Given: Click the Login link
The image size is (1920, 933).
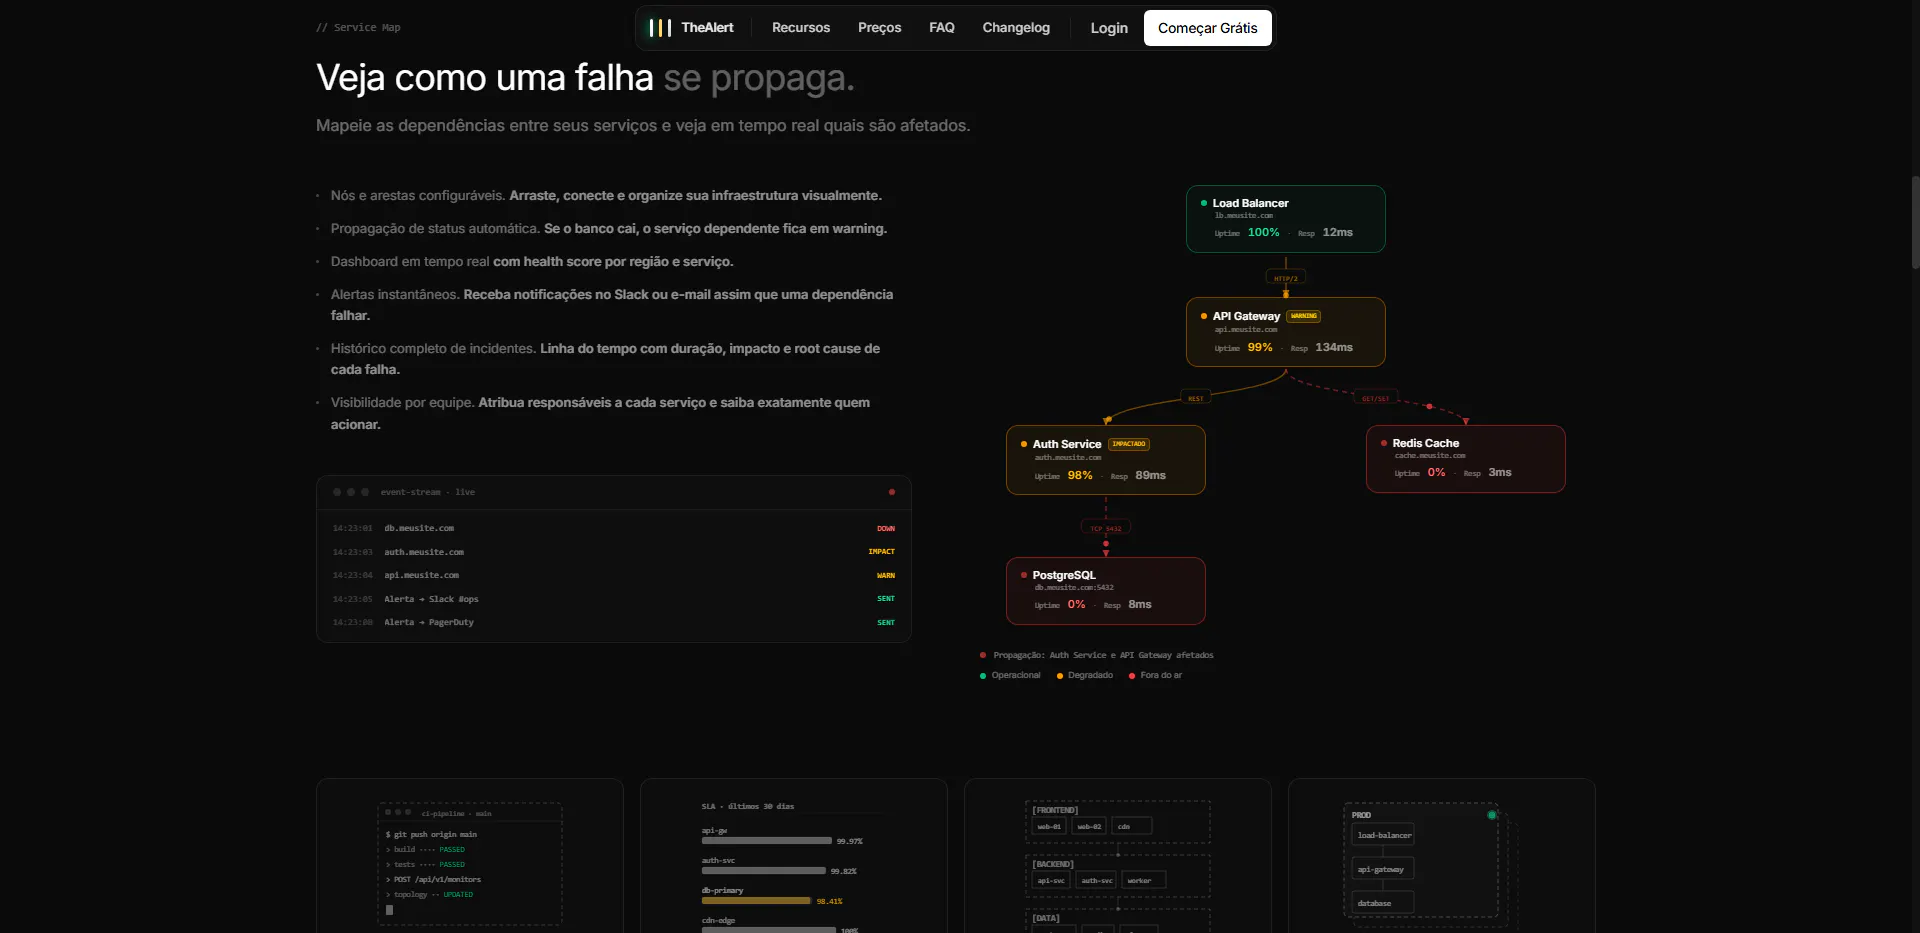Looking at the screenshot, I should pyautogui.click(x=1109, y=28).
